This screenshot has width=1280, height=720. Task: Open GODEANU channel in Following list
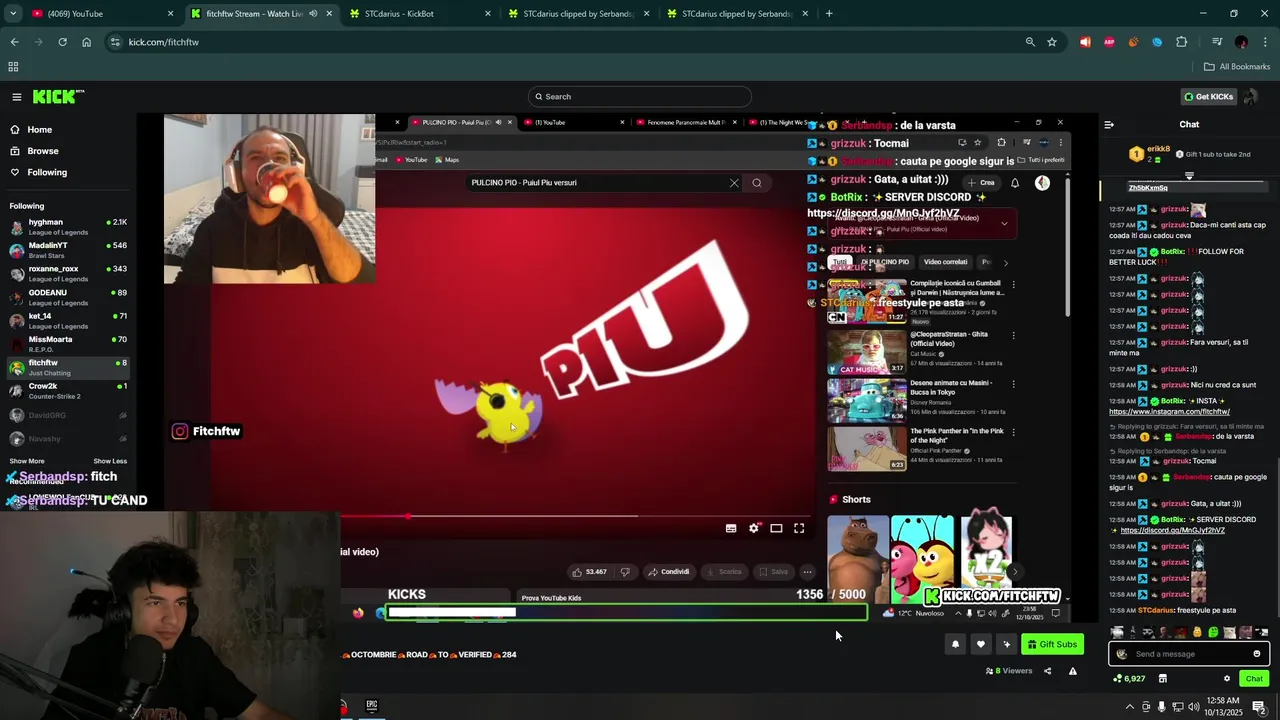click(68, 297)
